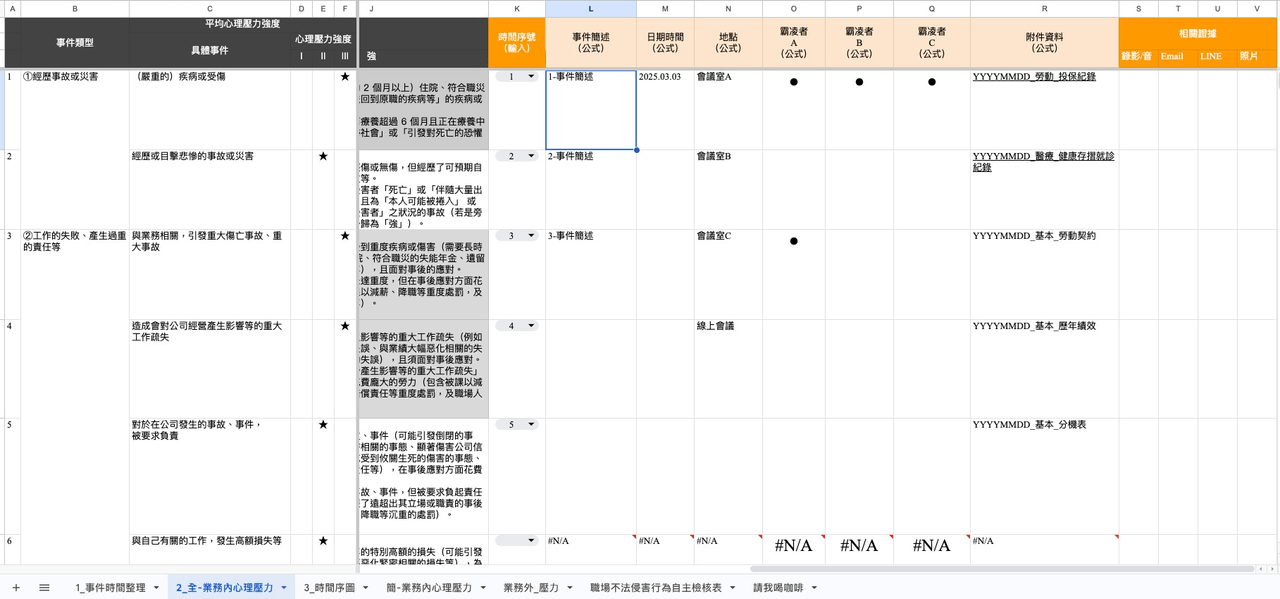Expand the 請我喝咖啡 tab menu arrow

tap(813, 588)
